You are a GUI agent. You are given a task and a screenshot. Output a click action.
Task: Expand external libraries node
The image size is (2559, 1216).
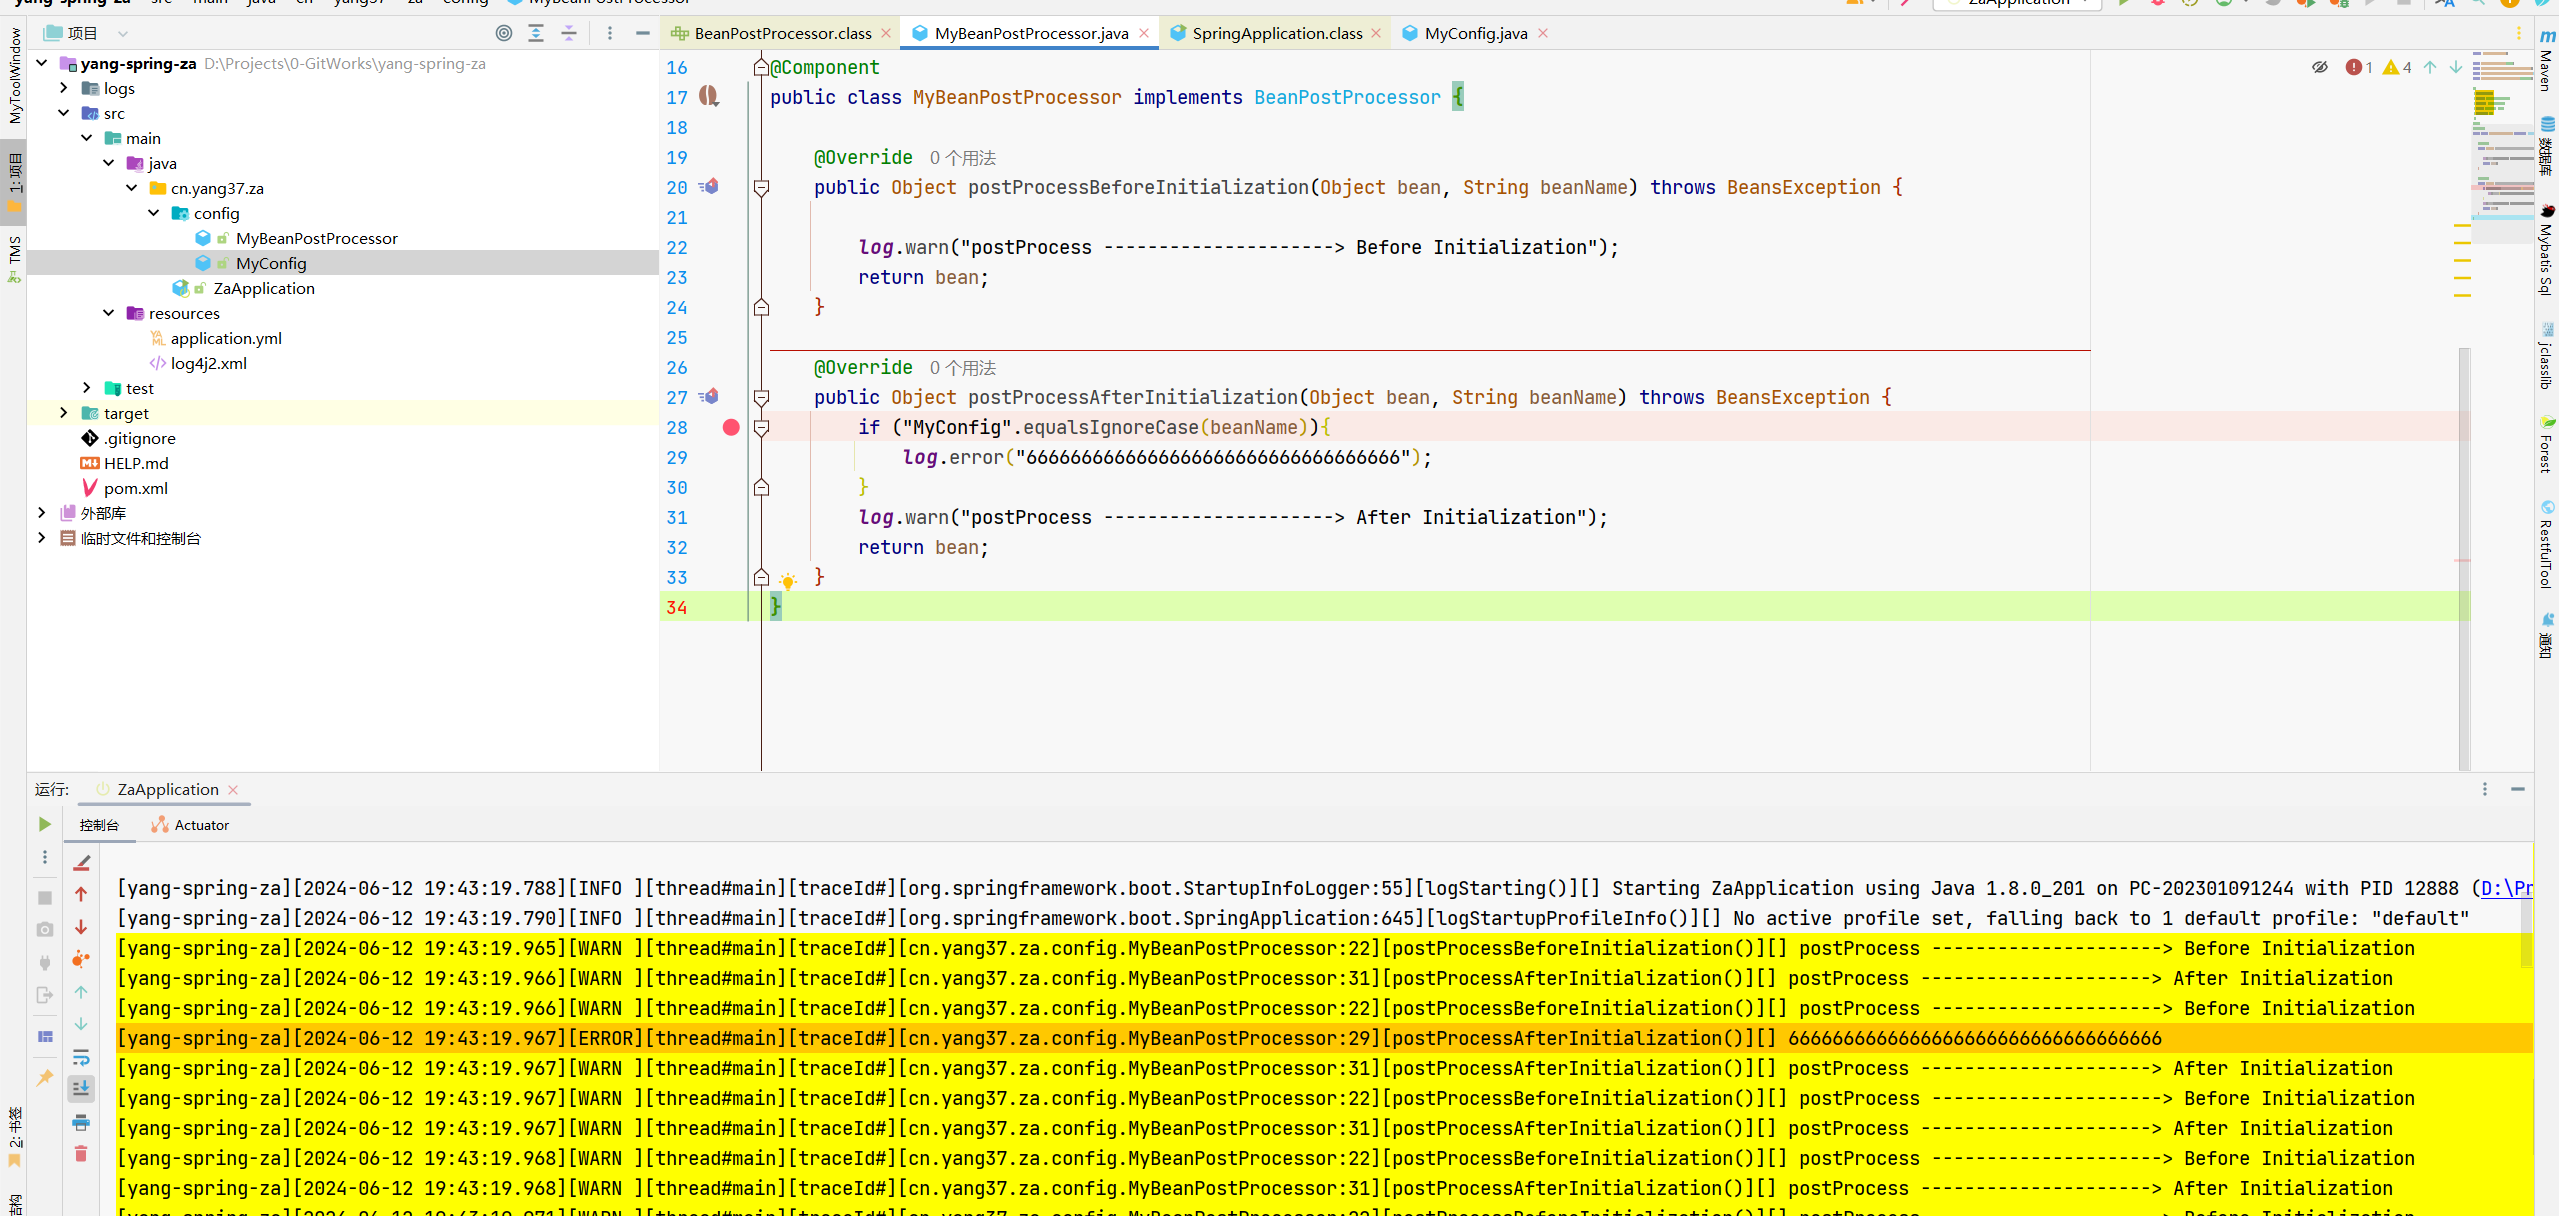pos(42,513)
